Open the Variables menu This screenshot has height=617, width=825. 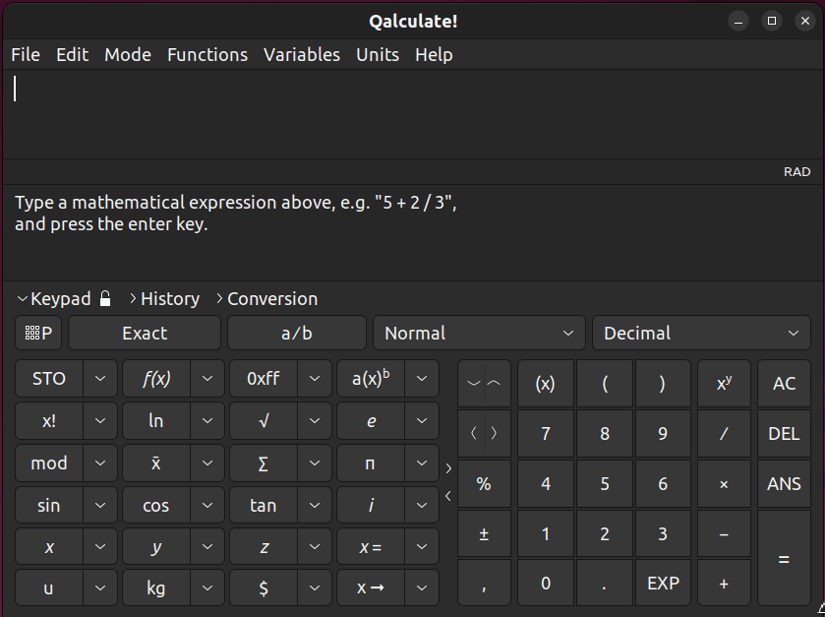301,55
